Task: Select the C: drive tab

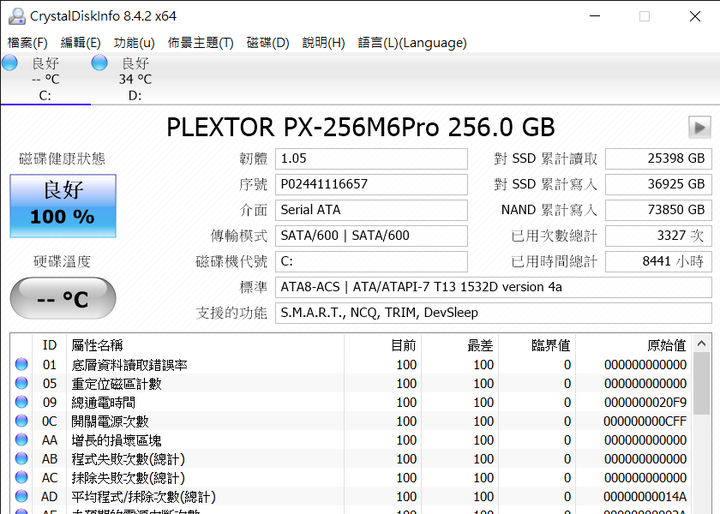Action: click(45, 79)
